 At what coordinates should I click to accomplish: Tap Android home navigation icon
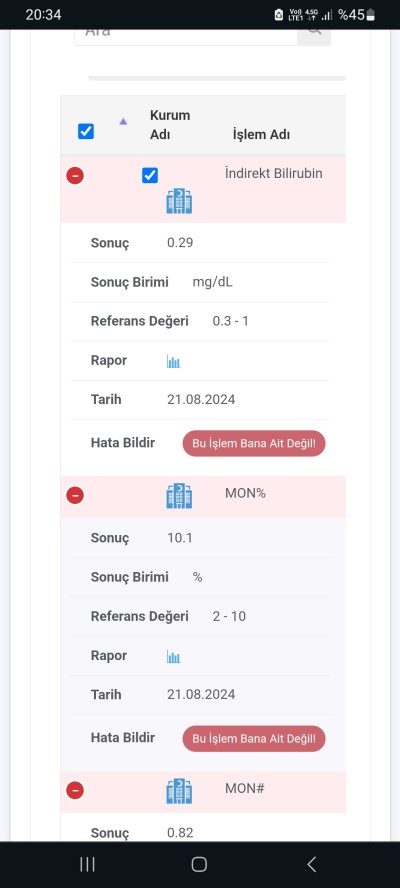(199, 864)
